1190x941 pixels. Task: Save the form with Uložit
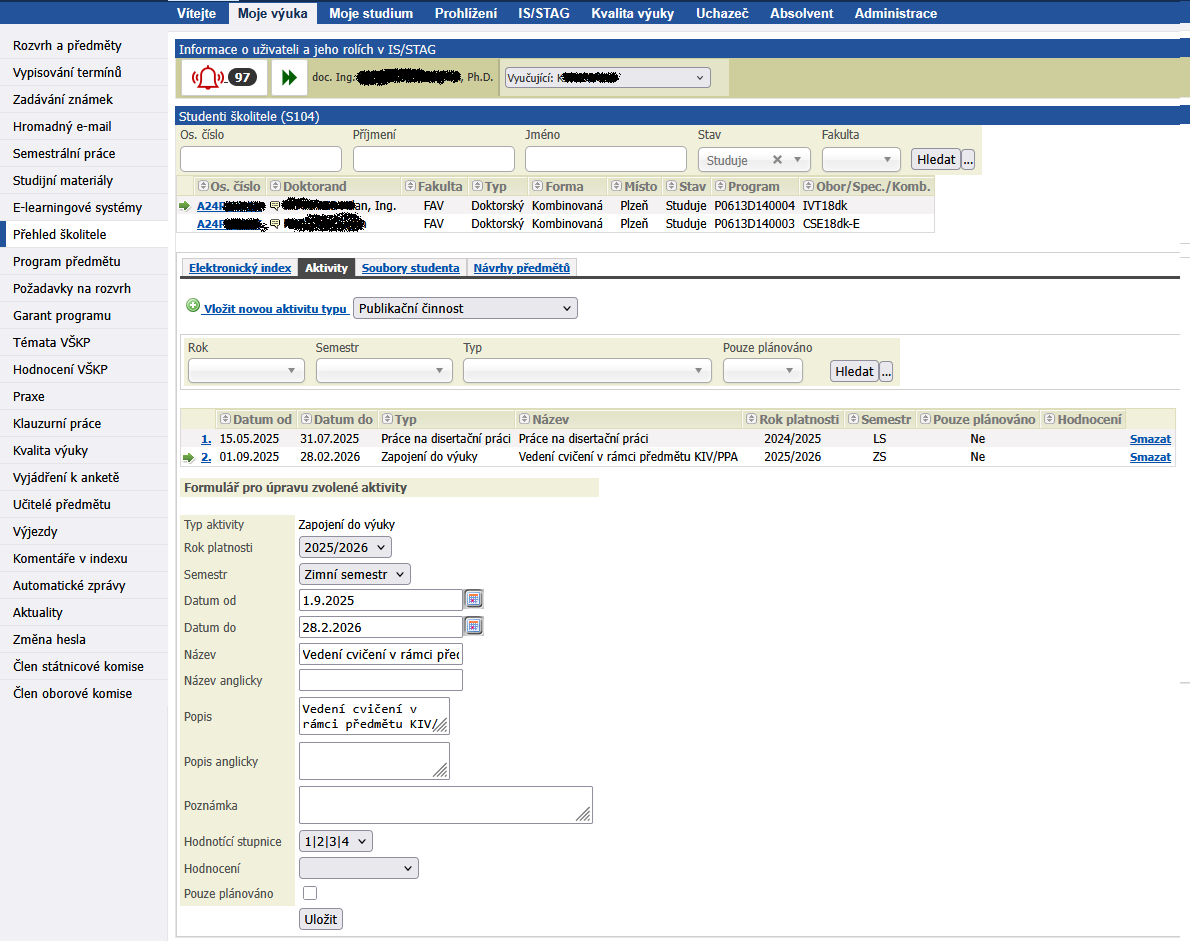point(321,919)
